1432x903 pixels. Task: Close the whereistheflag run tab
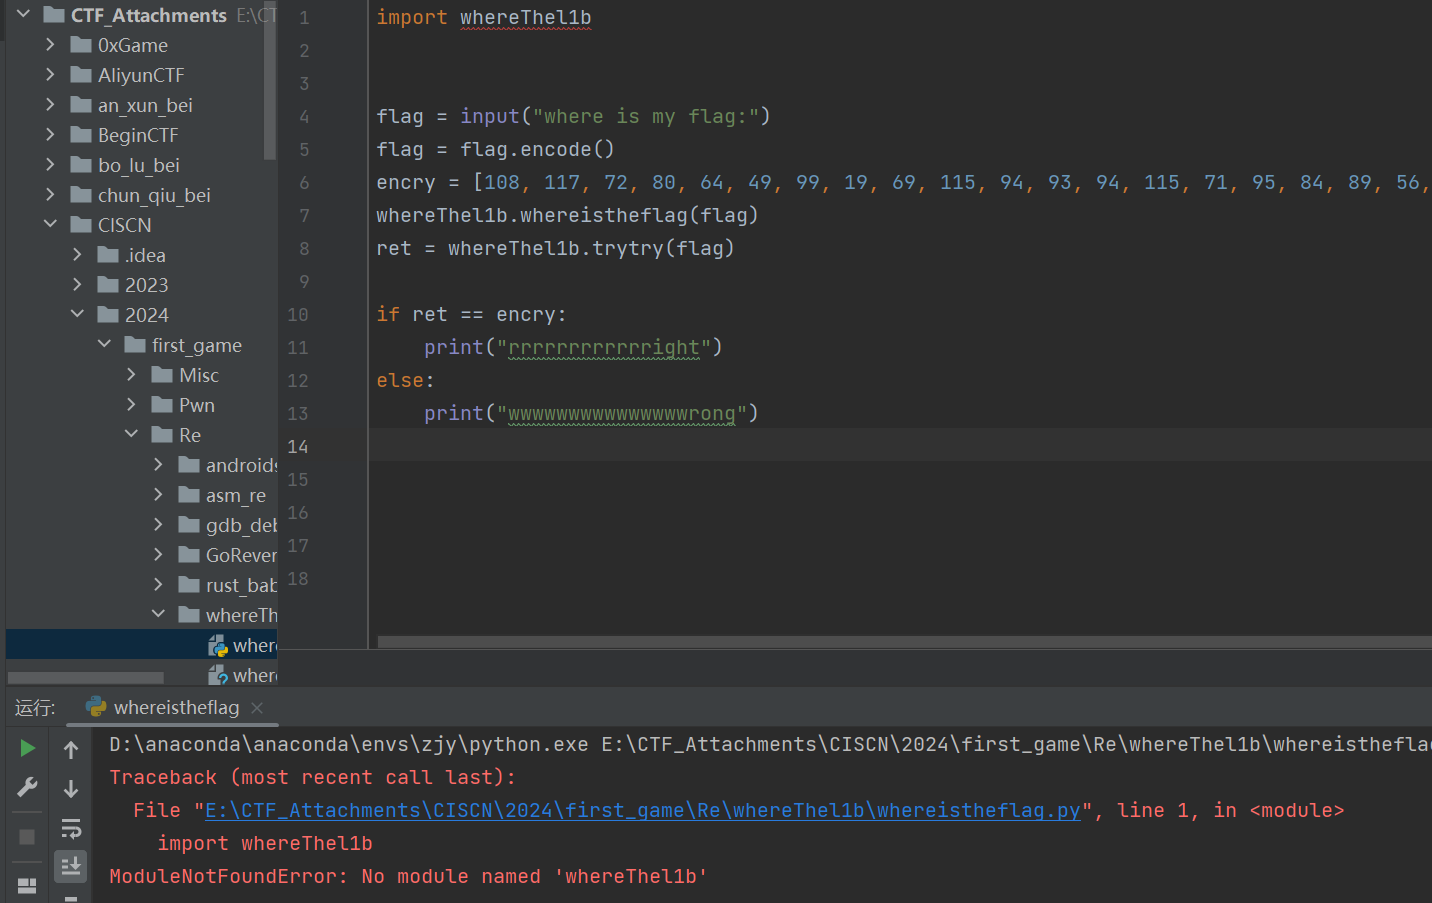coord(257,708)
